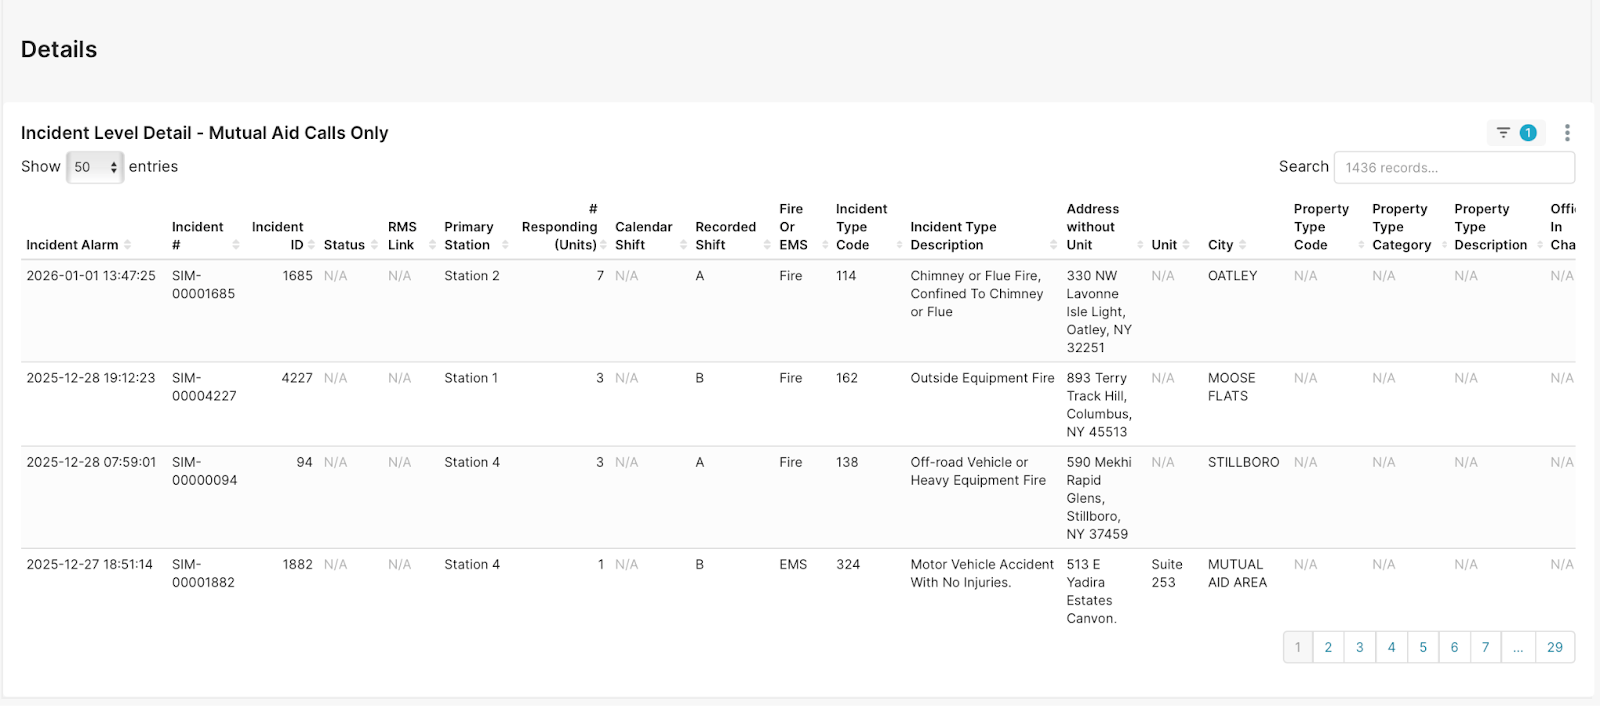Click address 330 NW Lavonne Isle Light
This screenshot has height=706, width=1600.
pos(1099,312)
